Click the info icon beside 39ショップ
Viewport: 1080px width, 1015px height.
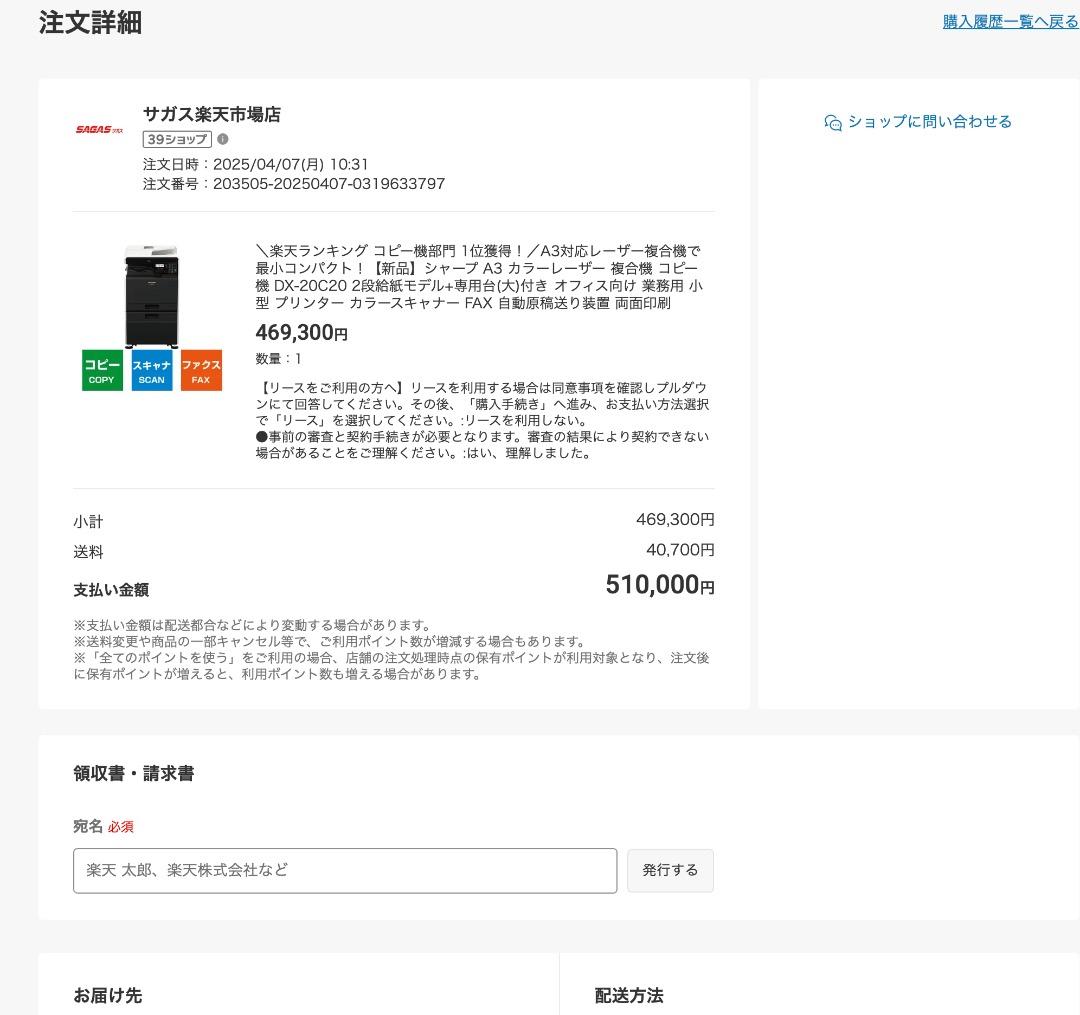pyautogui.click(x=223, y=139)
